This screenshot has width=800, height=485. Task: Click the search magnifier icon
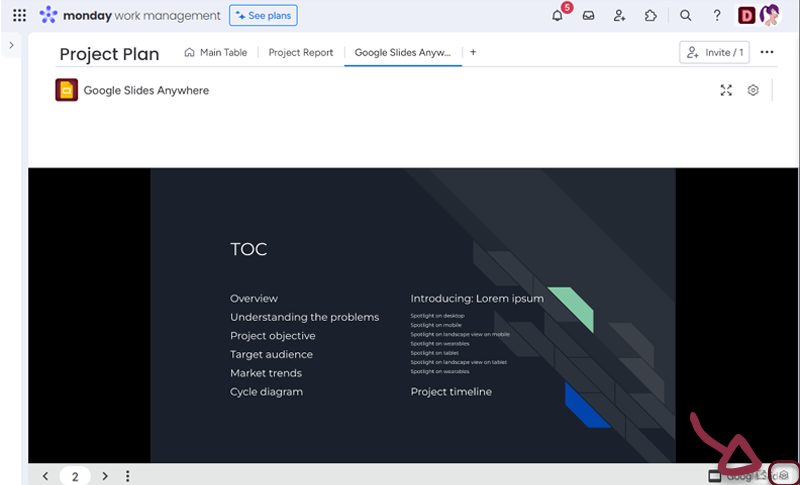685,16
